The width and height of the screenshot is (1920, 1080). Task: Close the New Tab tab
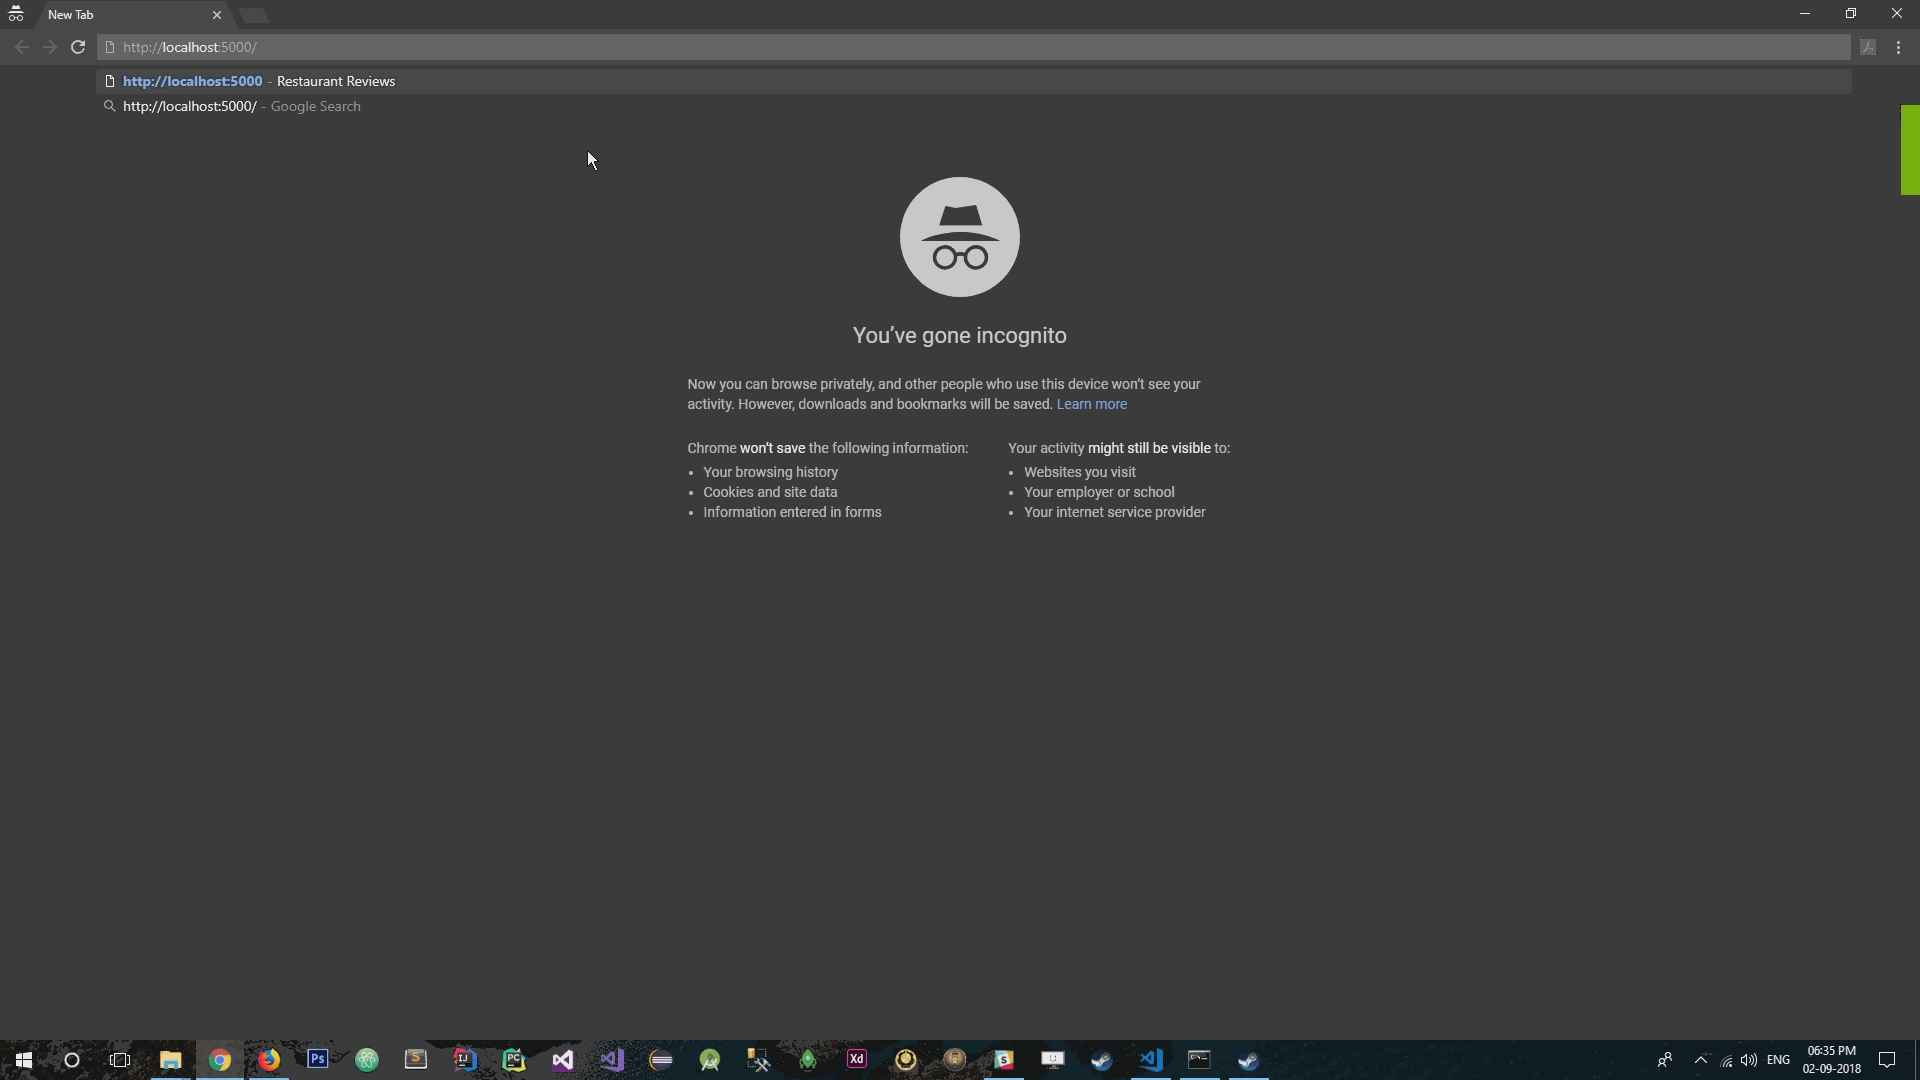[x=217, y=15]
